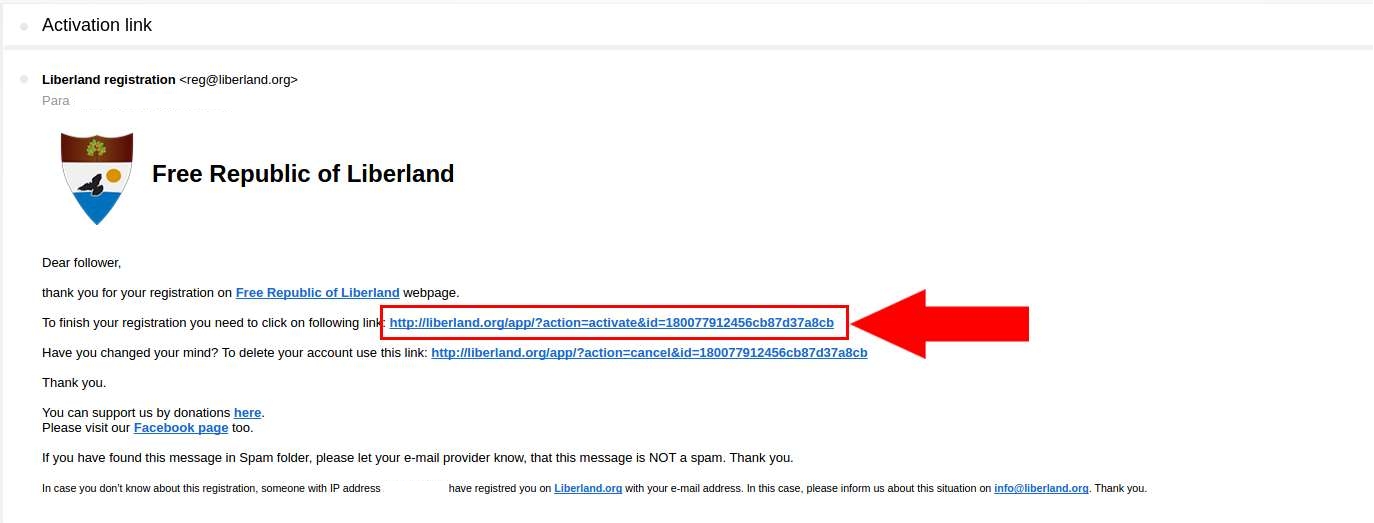Viewport: 1374px width, 523px height.
Task: Select the 'Activation link' subject title
Action: [x=97, y=25]
